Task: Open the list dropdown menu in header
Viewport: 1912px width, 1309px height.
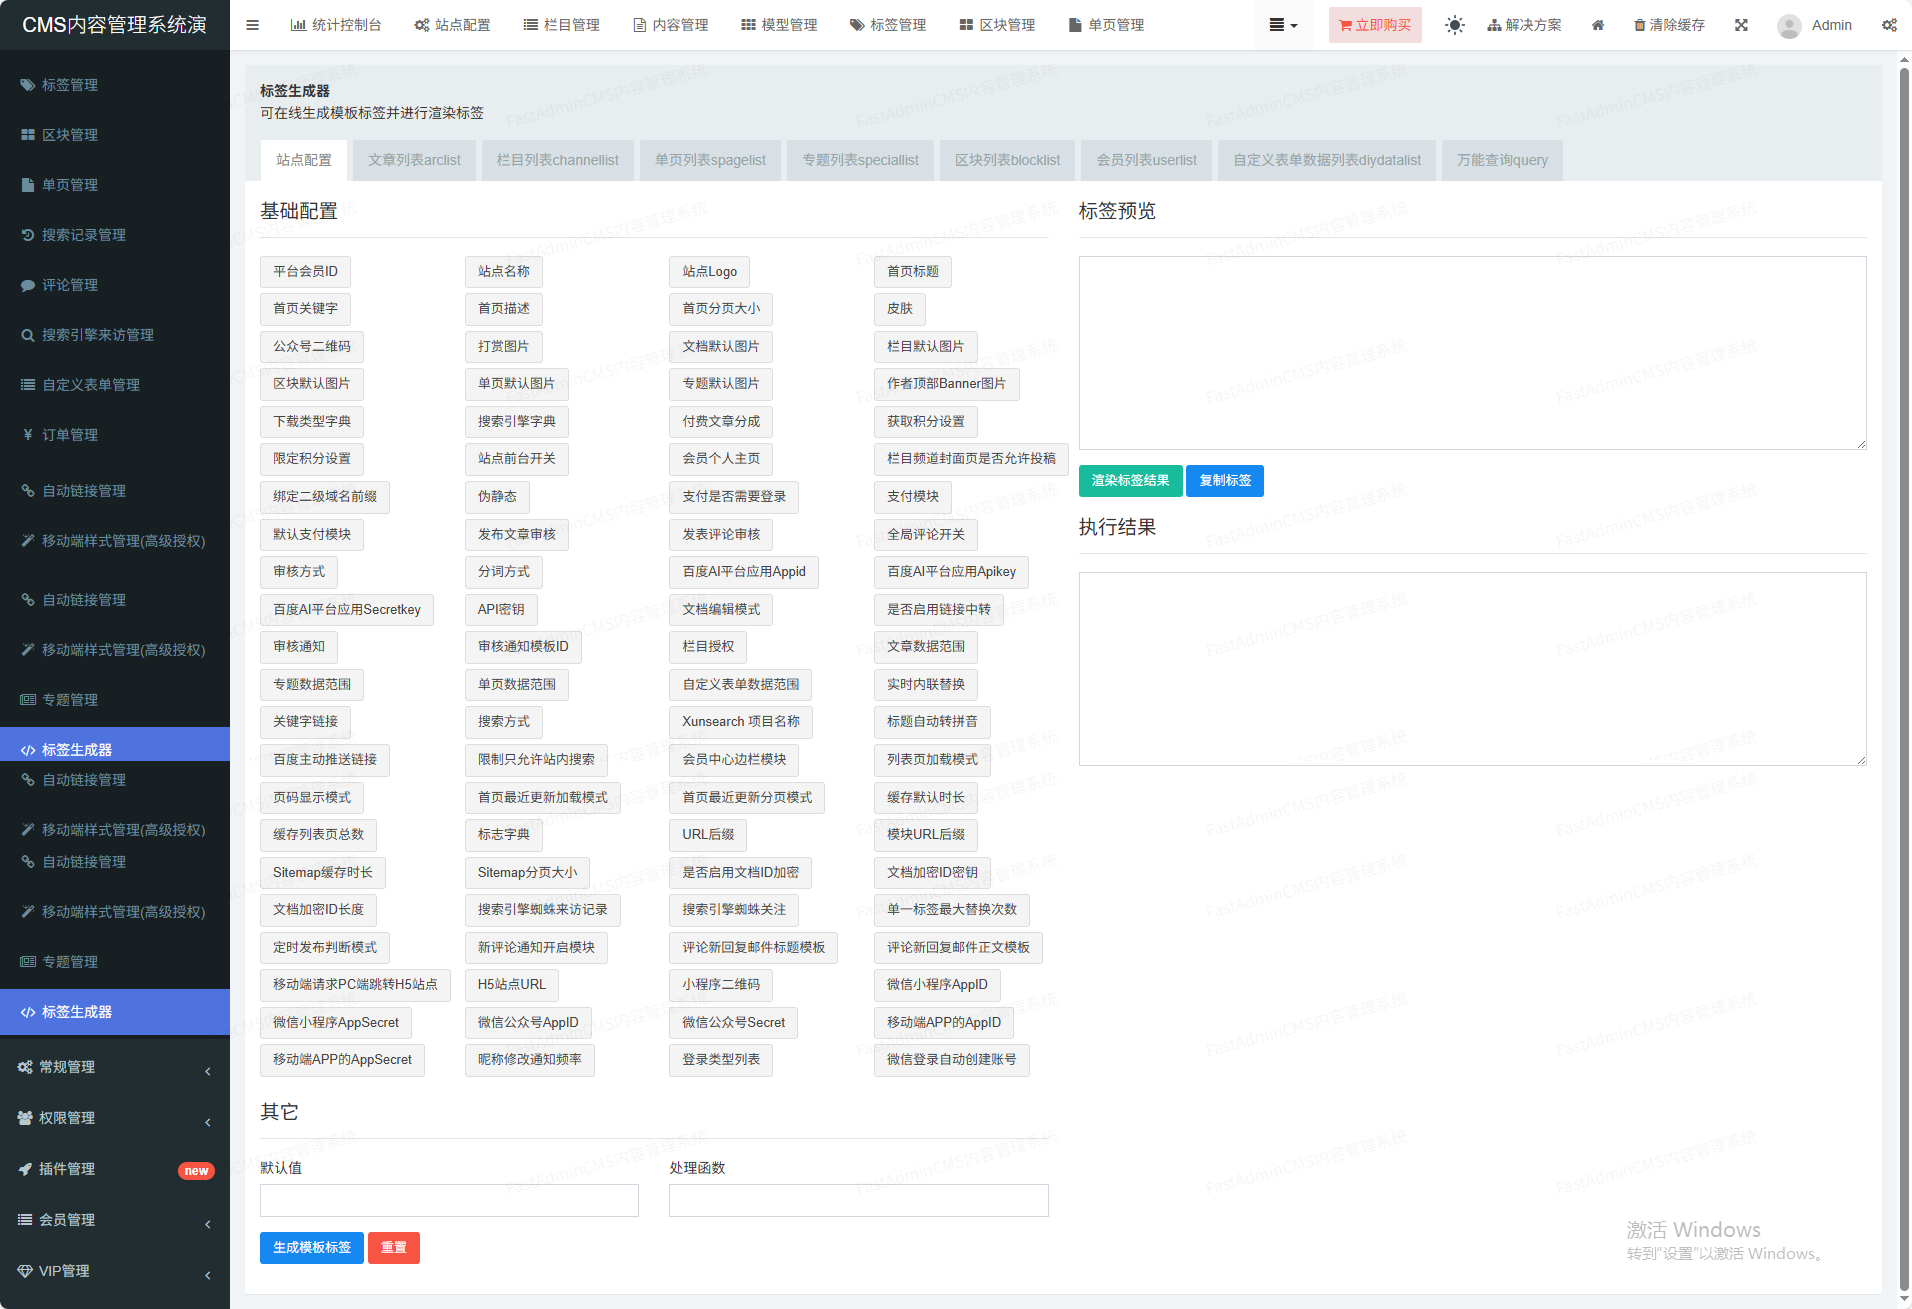Action: [1282, 25]
